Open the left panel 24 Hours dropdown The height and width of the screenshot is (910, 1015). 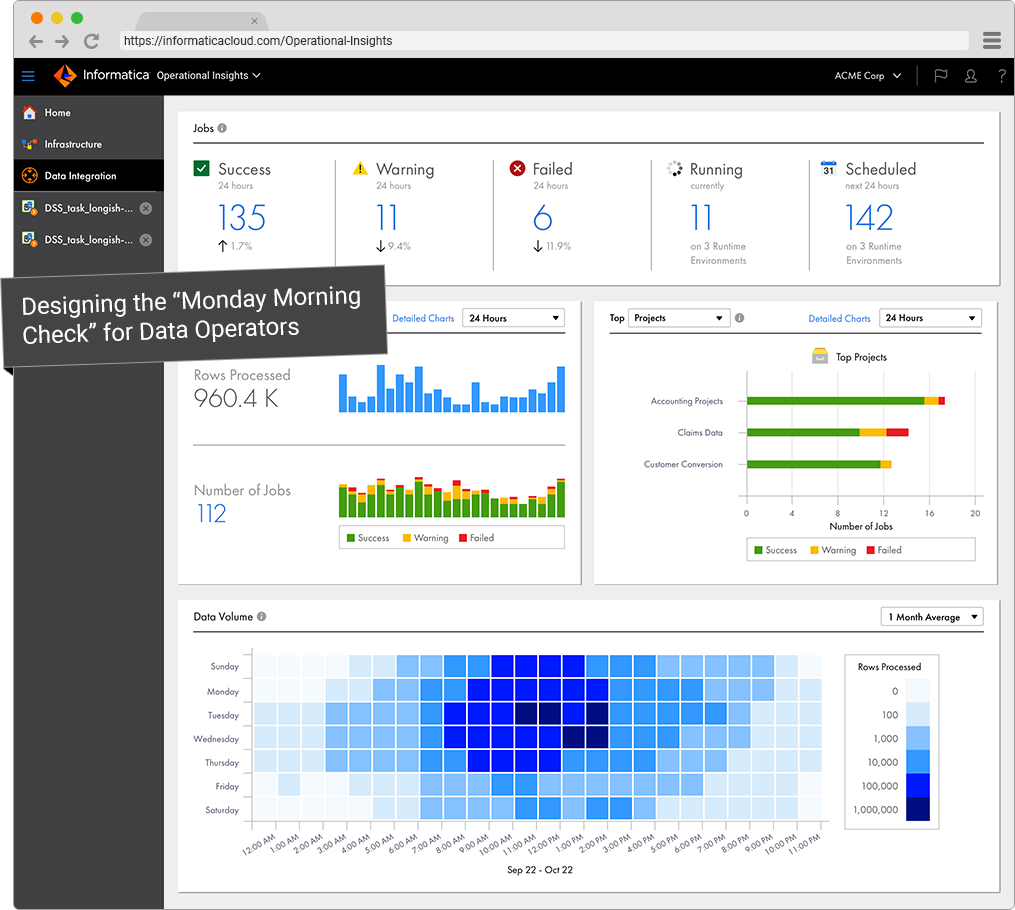click(x=513, y=318)
